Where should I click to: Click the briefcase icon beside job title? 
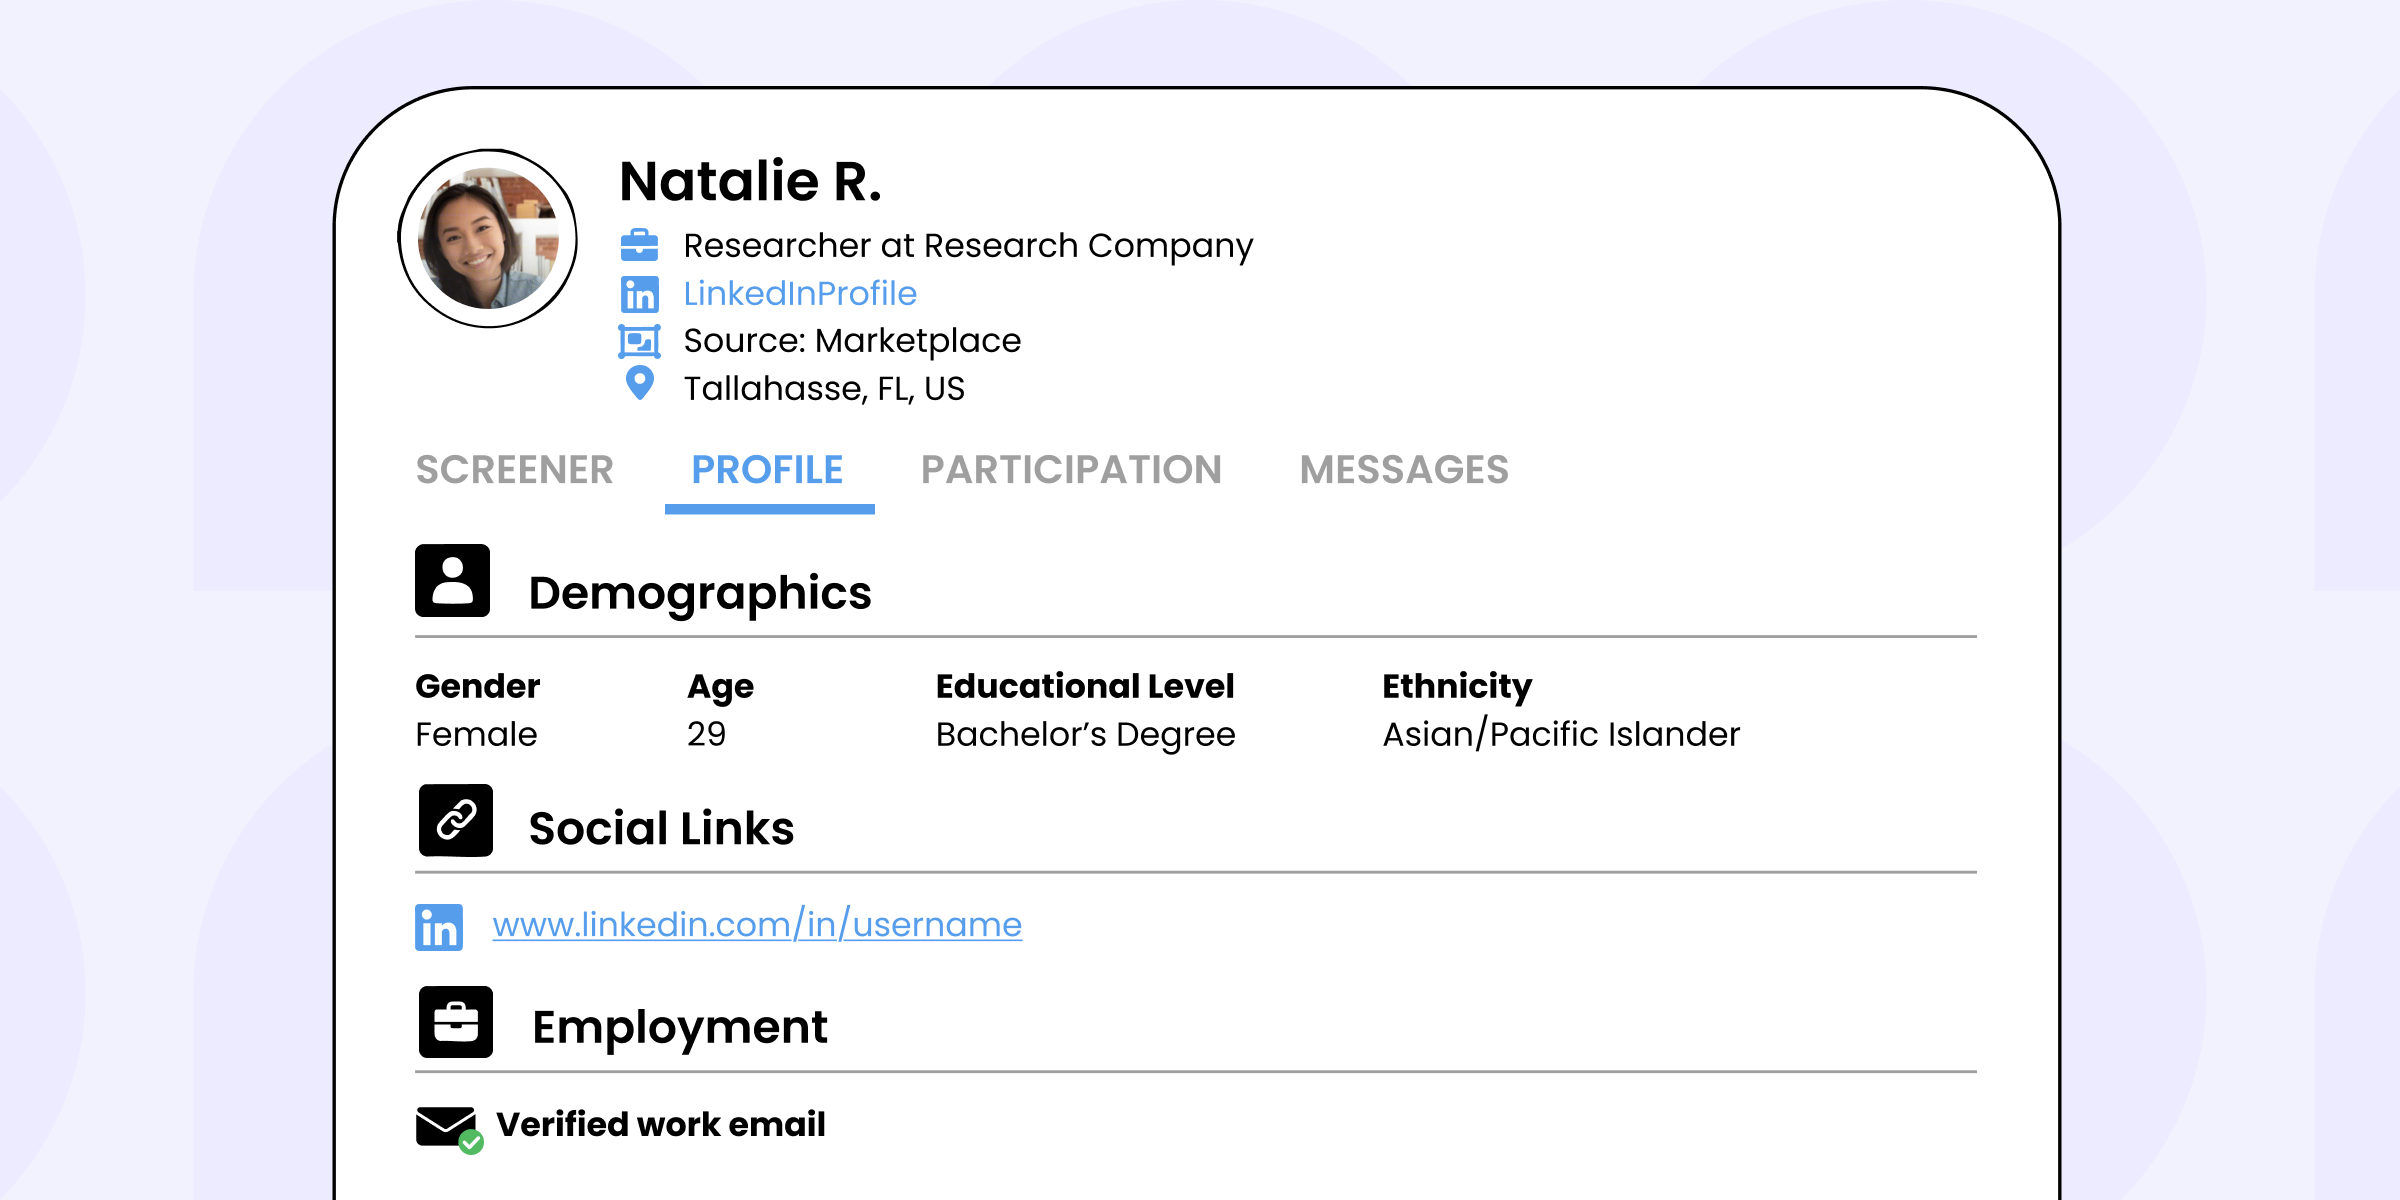point(639,245)
